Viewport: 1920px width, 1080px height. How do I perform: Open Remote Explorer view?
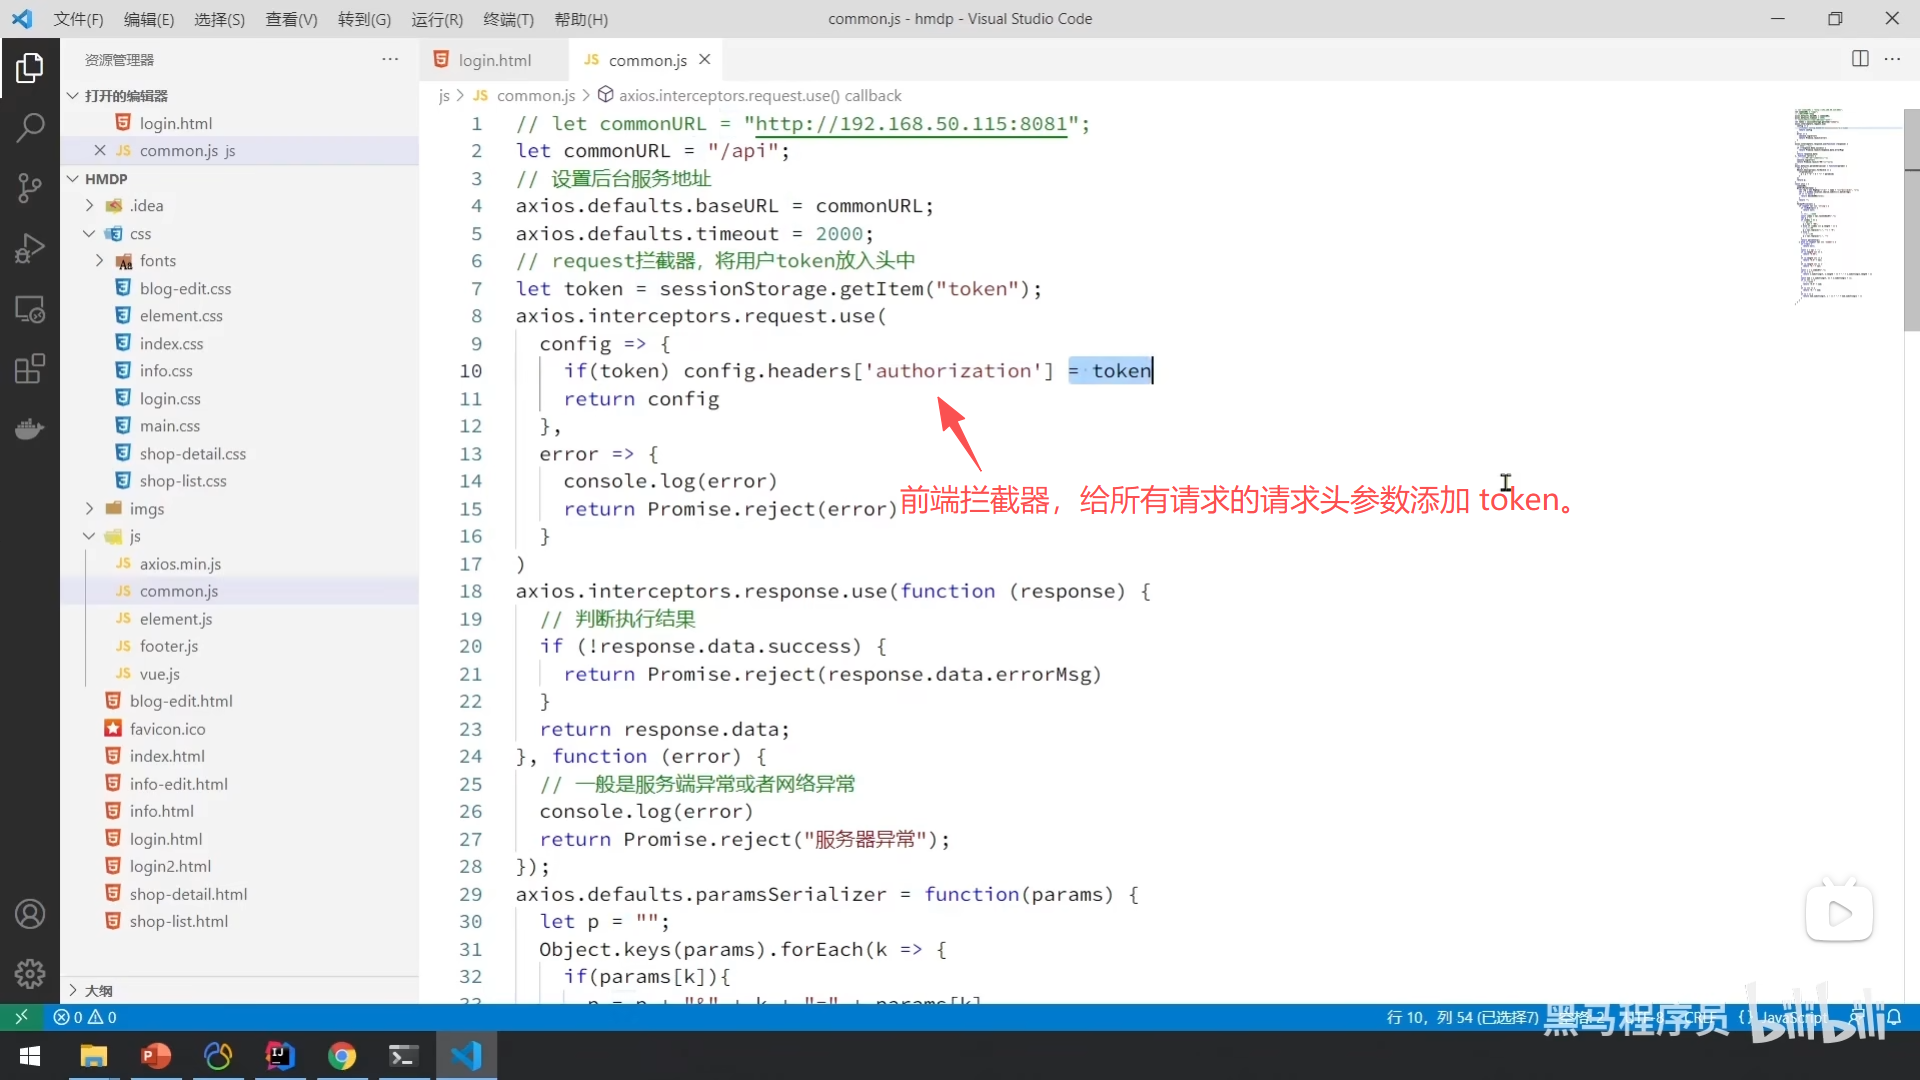click(x=30, y=309)
